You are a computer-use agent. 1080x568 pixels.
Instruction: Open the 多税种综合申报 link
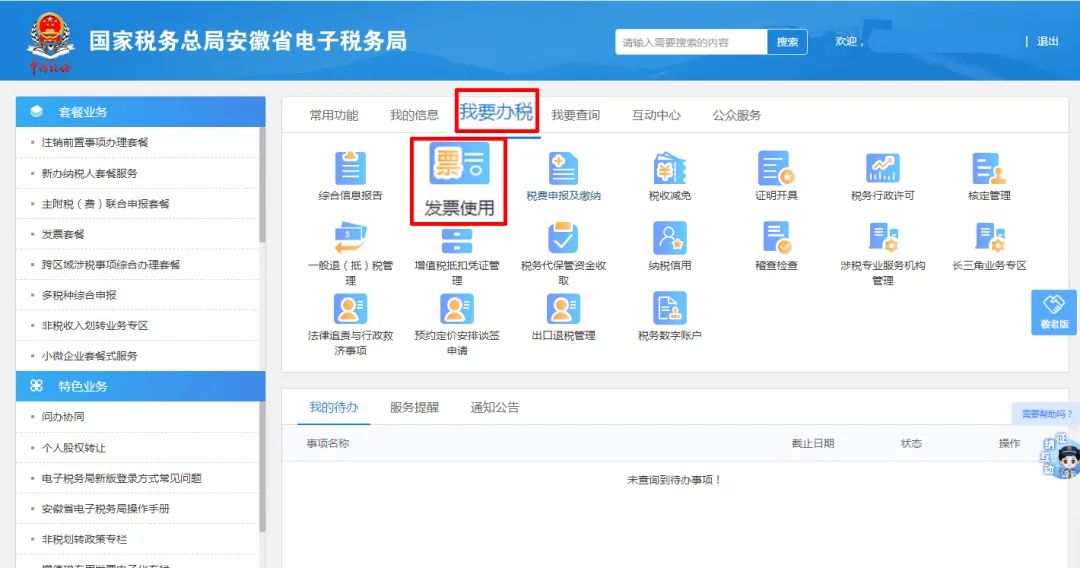[79, 295]
